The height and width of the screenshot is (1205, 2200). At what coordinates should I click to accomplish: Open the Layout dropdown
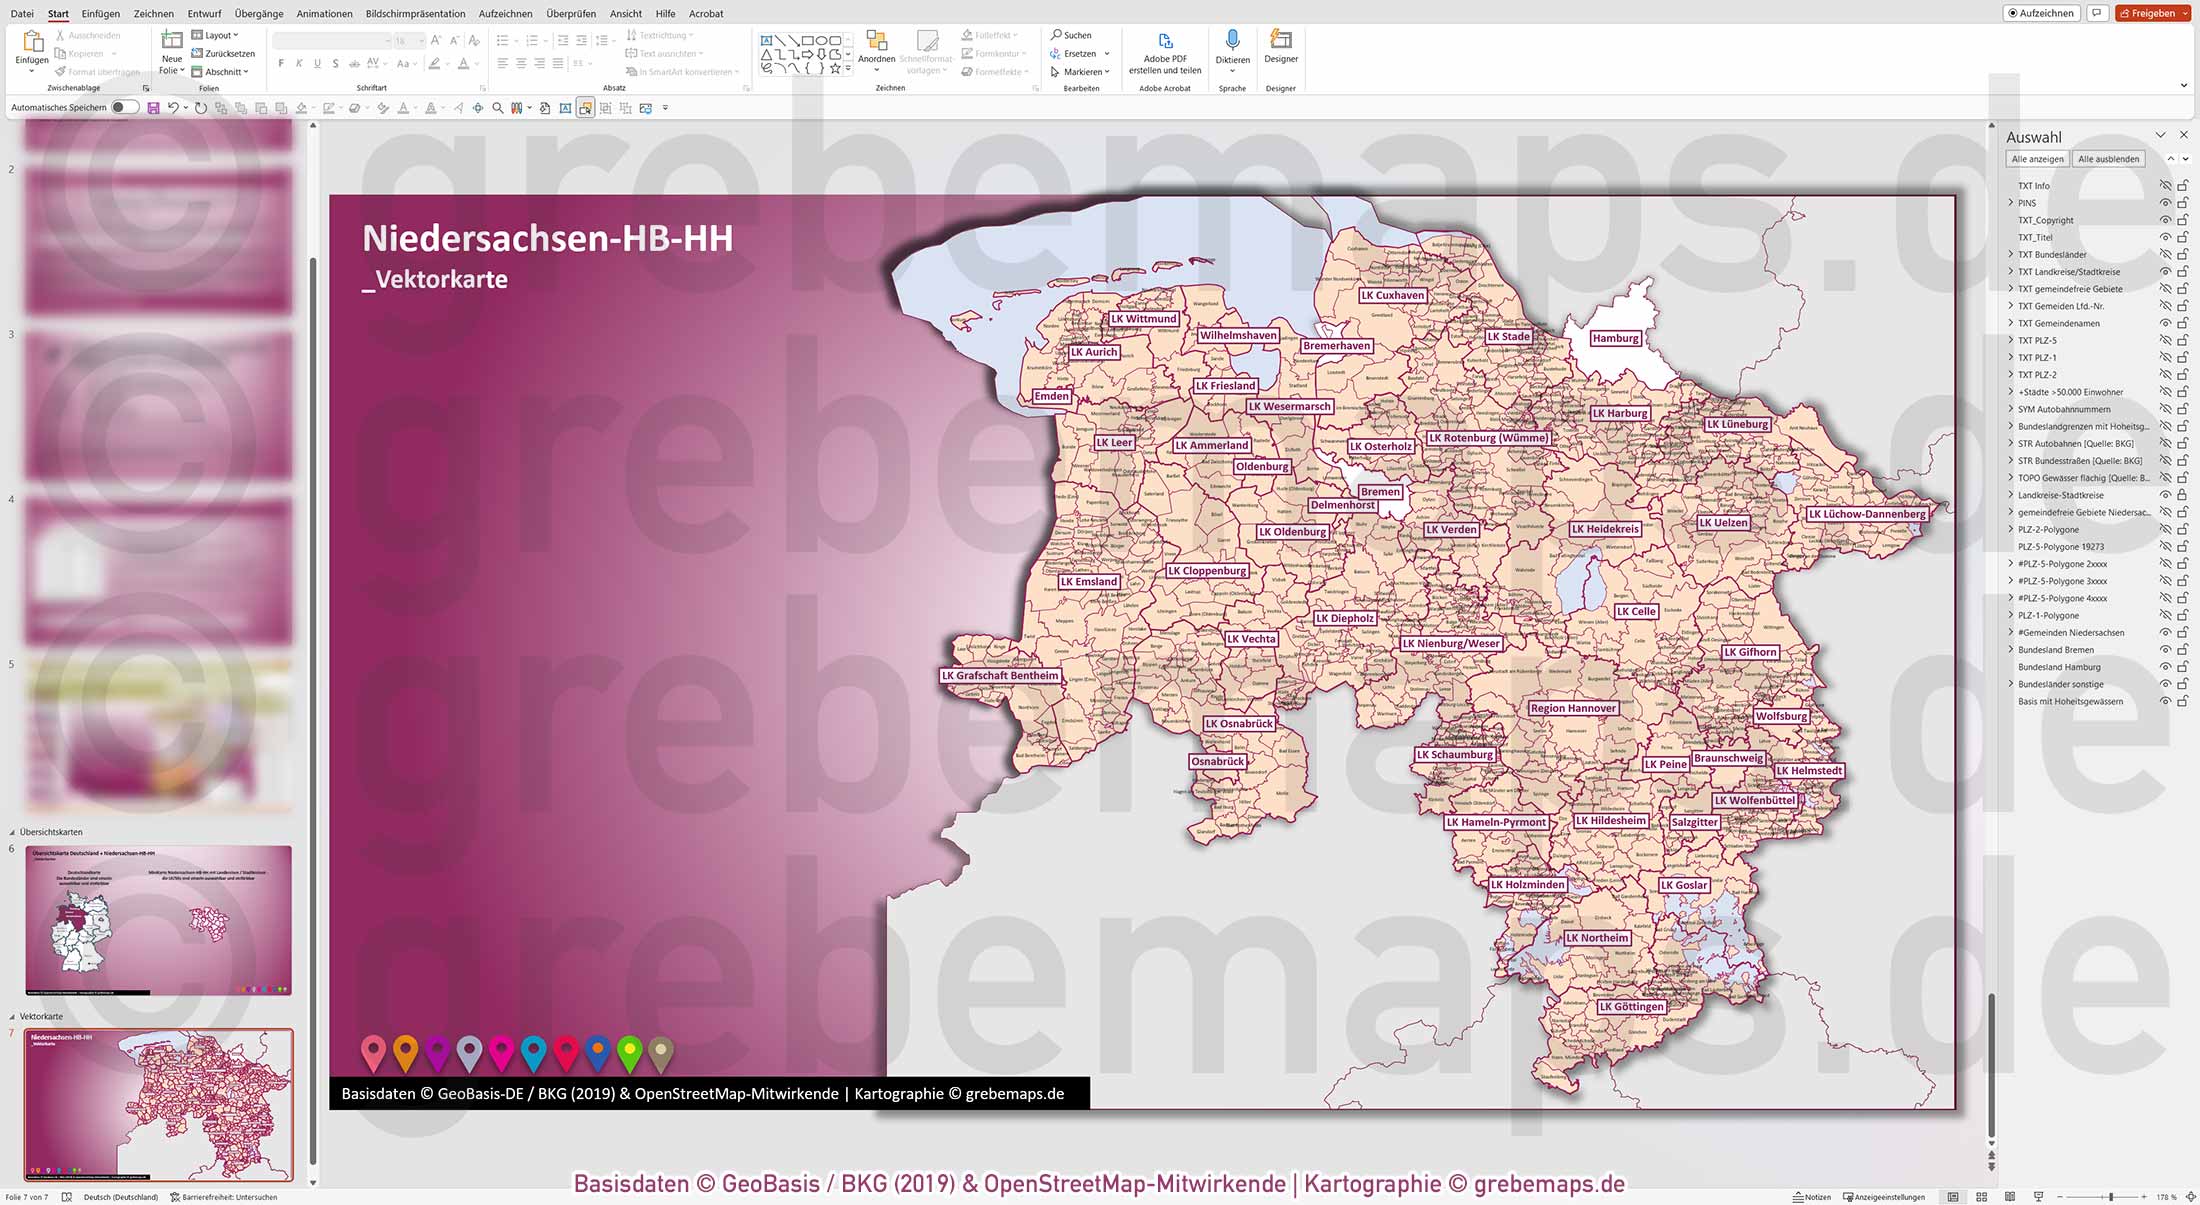218,35
